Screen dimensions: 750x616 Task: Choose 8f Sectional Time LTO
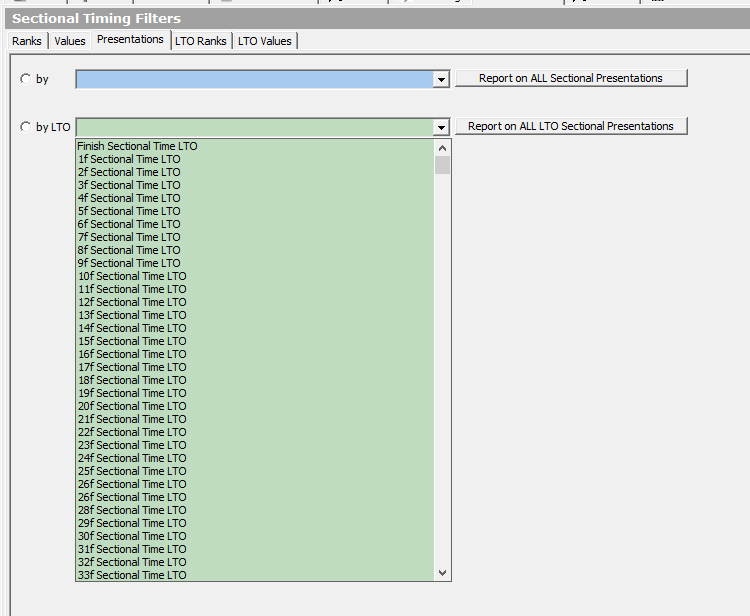coord(255,250)
